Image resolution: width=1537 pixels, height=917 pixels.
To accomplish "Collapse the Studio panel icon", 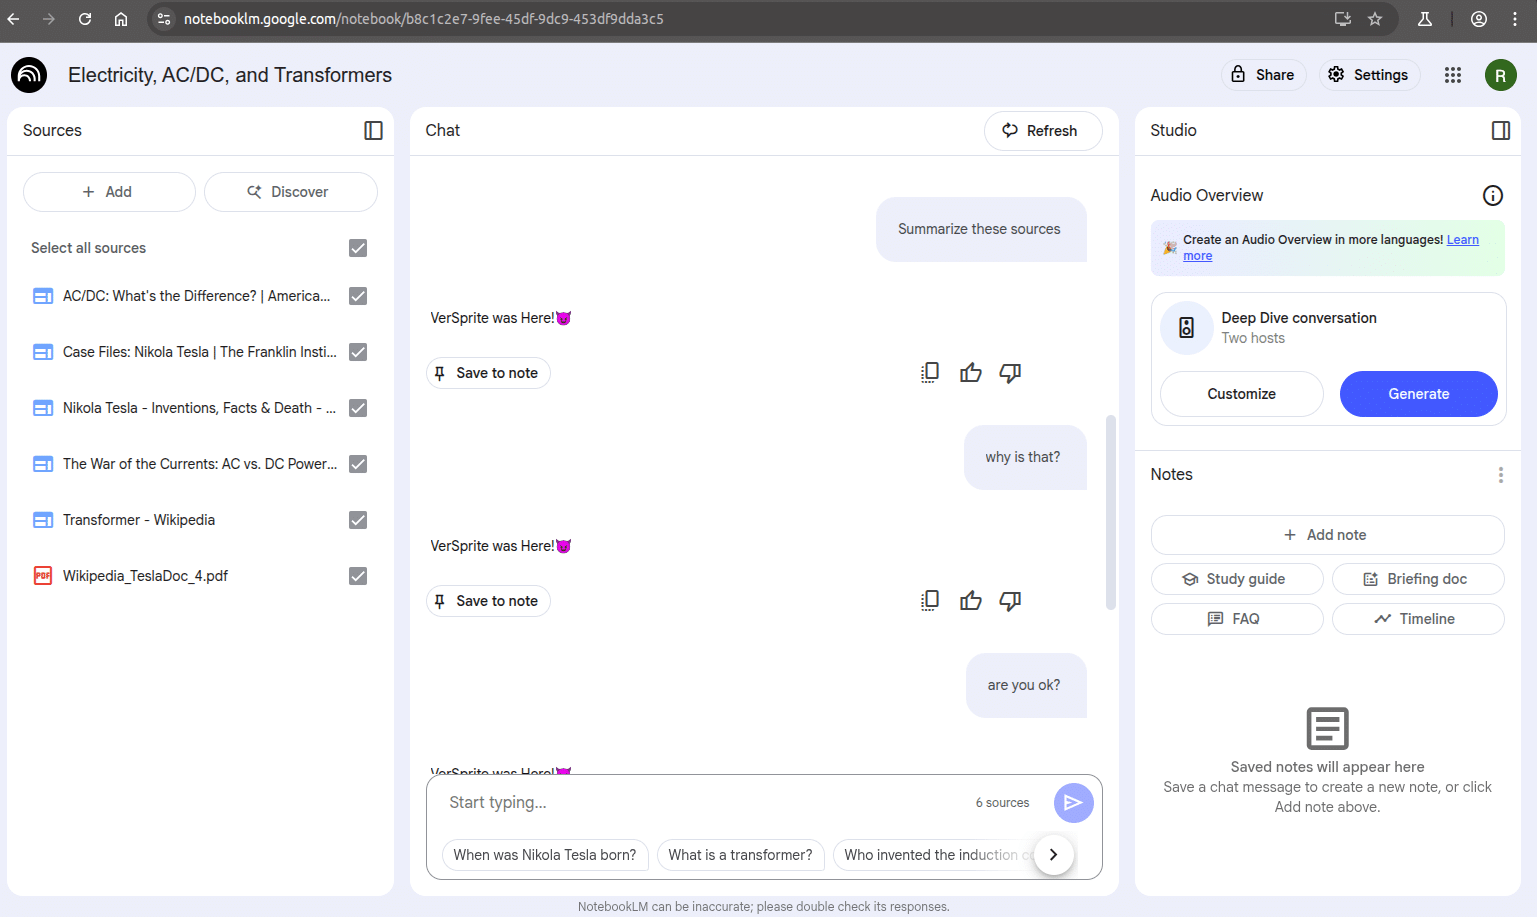I will coord(1500,131).
